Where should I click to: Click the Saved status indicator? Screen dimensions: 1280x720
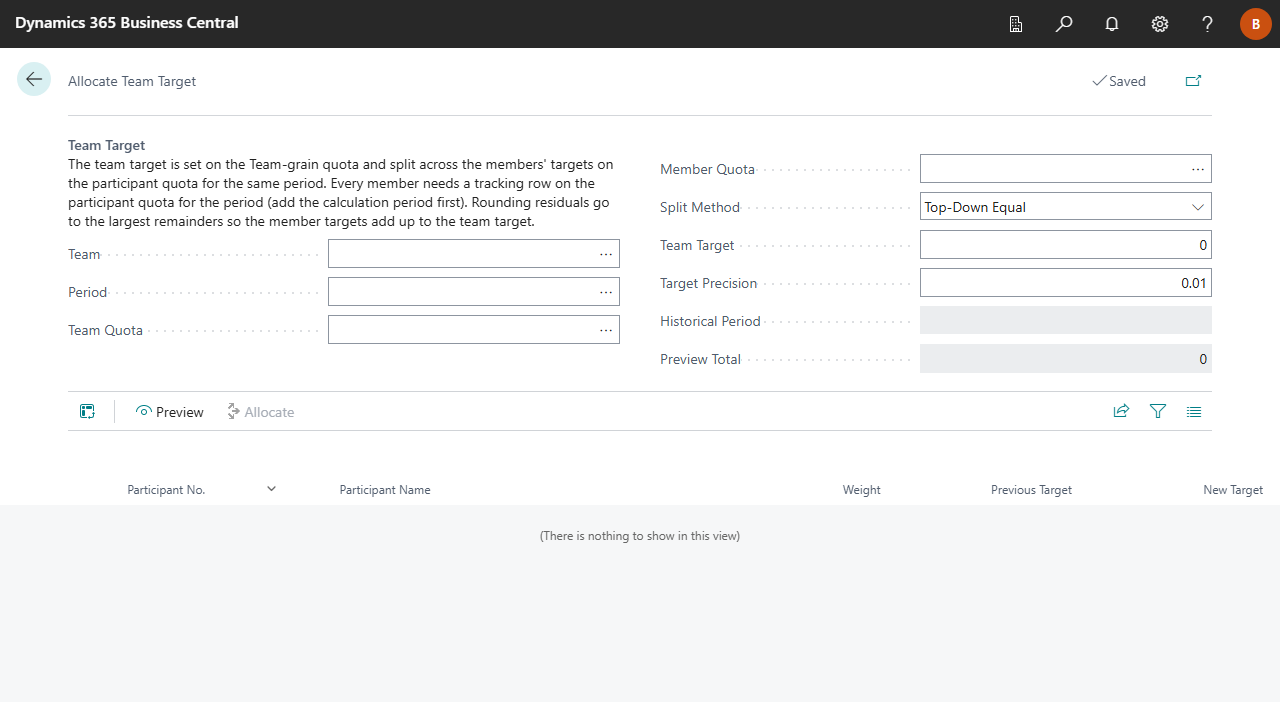[1119, 81]
